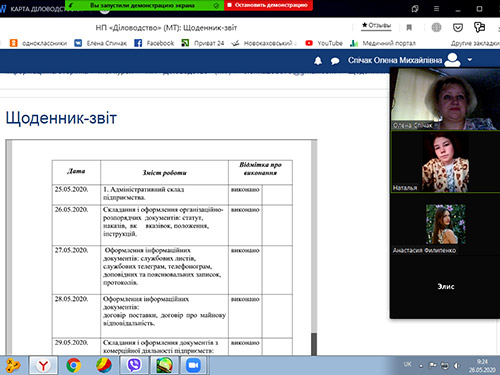
Task: Show hidden tray icons arrow
Action: (x=421, y=366)
